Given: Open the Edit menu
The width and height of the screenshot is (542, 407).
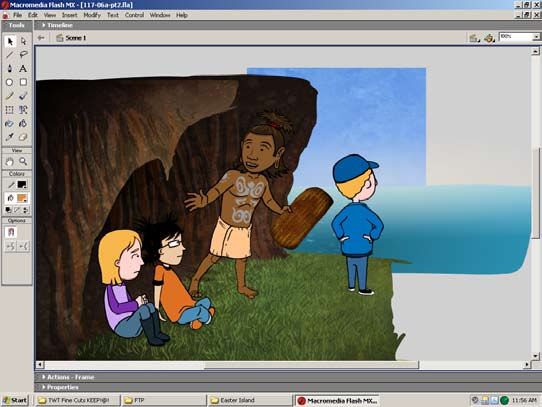Looking at the screenshot, I should point(33,15).
